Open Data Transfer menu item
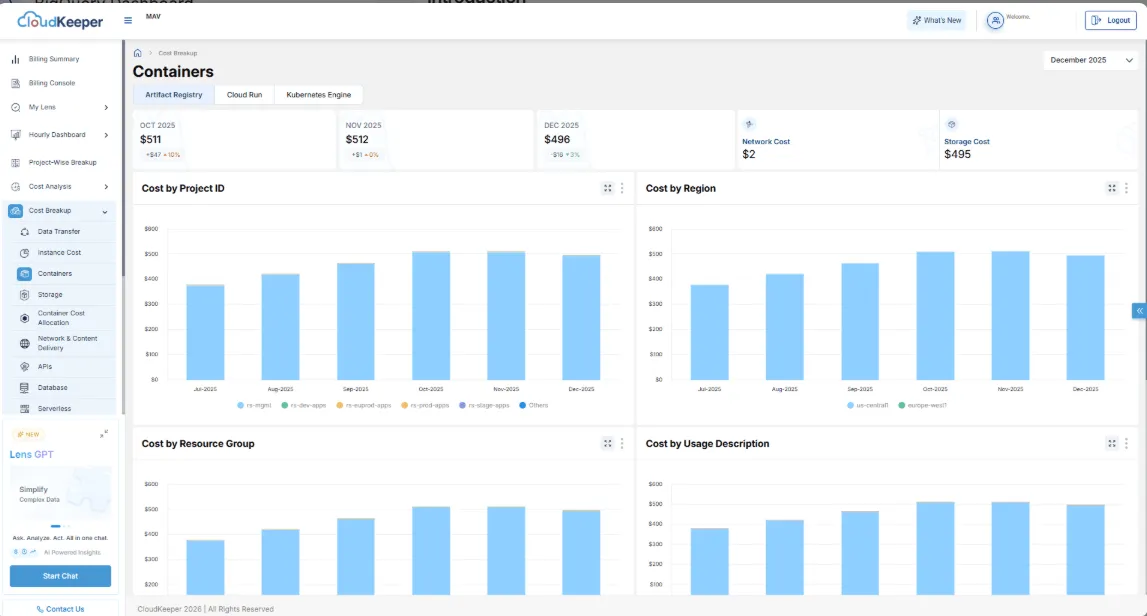 [x=66, y=232]
